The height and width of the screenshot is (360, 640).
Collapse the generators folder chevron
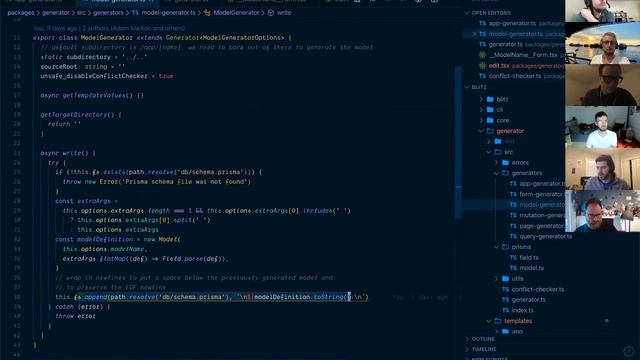point(496,173)
